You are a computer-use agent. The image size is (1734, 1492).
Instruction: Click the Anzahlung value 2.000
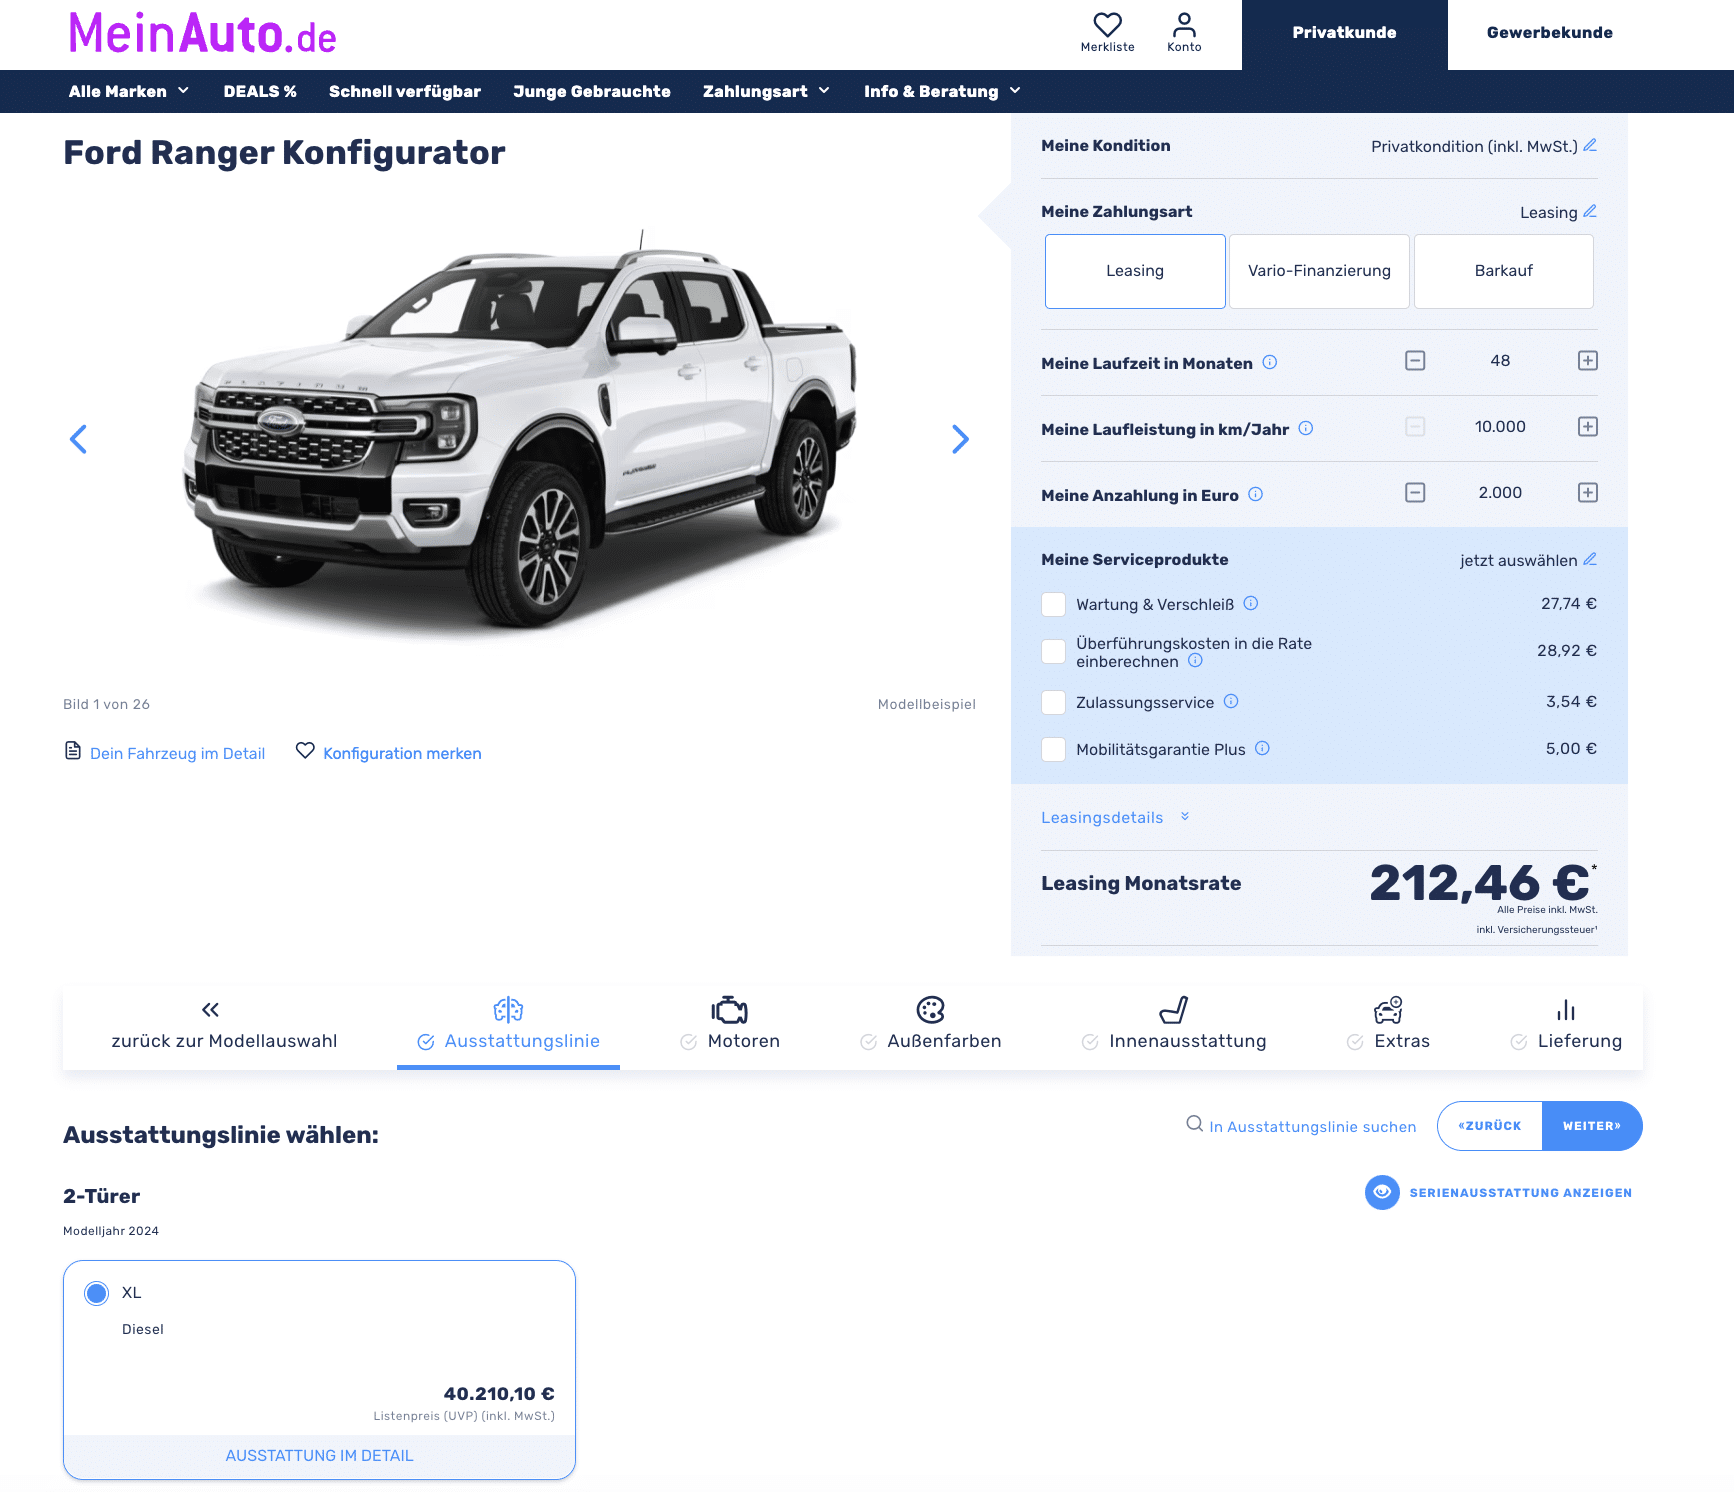click(x=1500, y=492)
